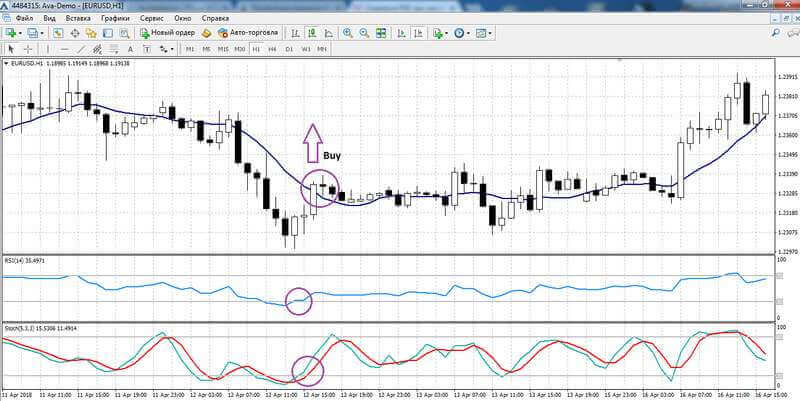Select the Trendline tool

[81, 49]
